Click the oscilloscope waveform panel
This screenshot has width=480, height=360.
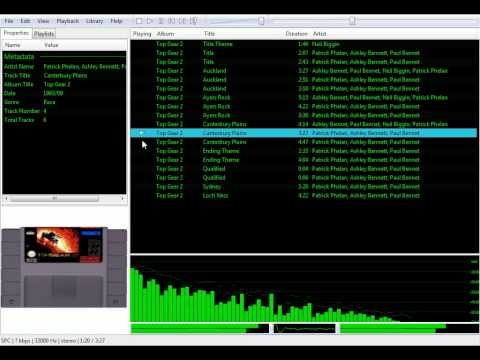click(304, 329)
